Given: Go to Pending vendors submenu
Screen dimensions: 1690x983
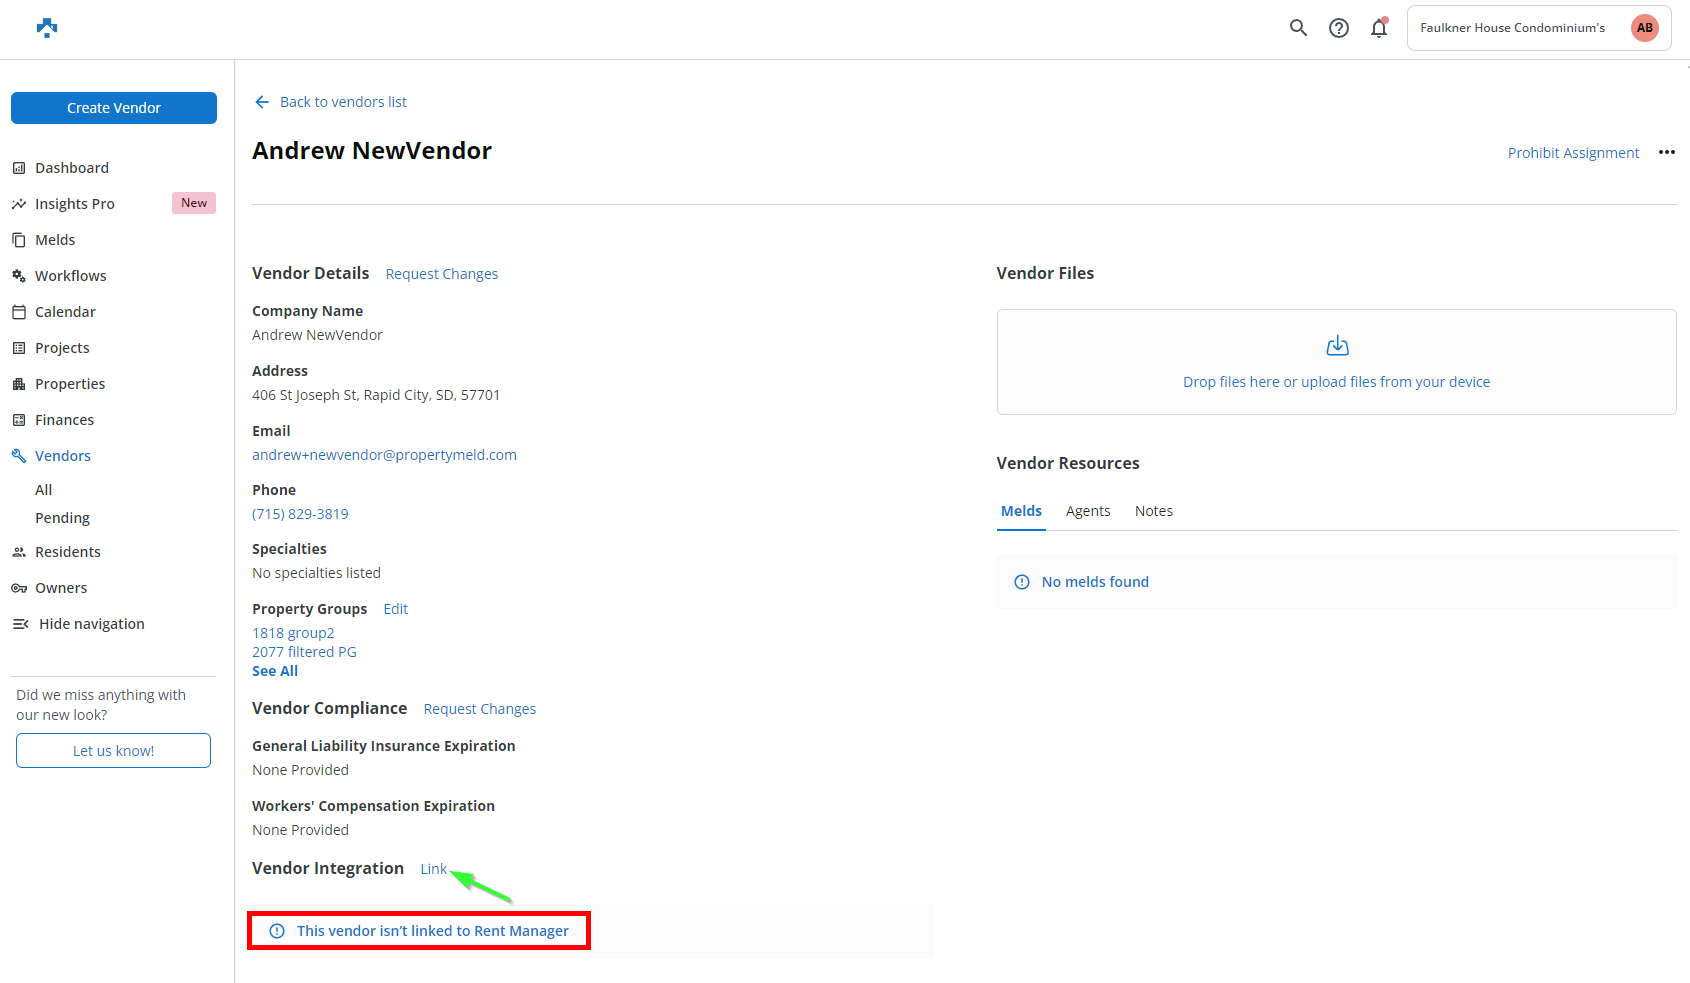Looking at the screenshot, I should (x=62, y=518).
